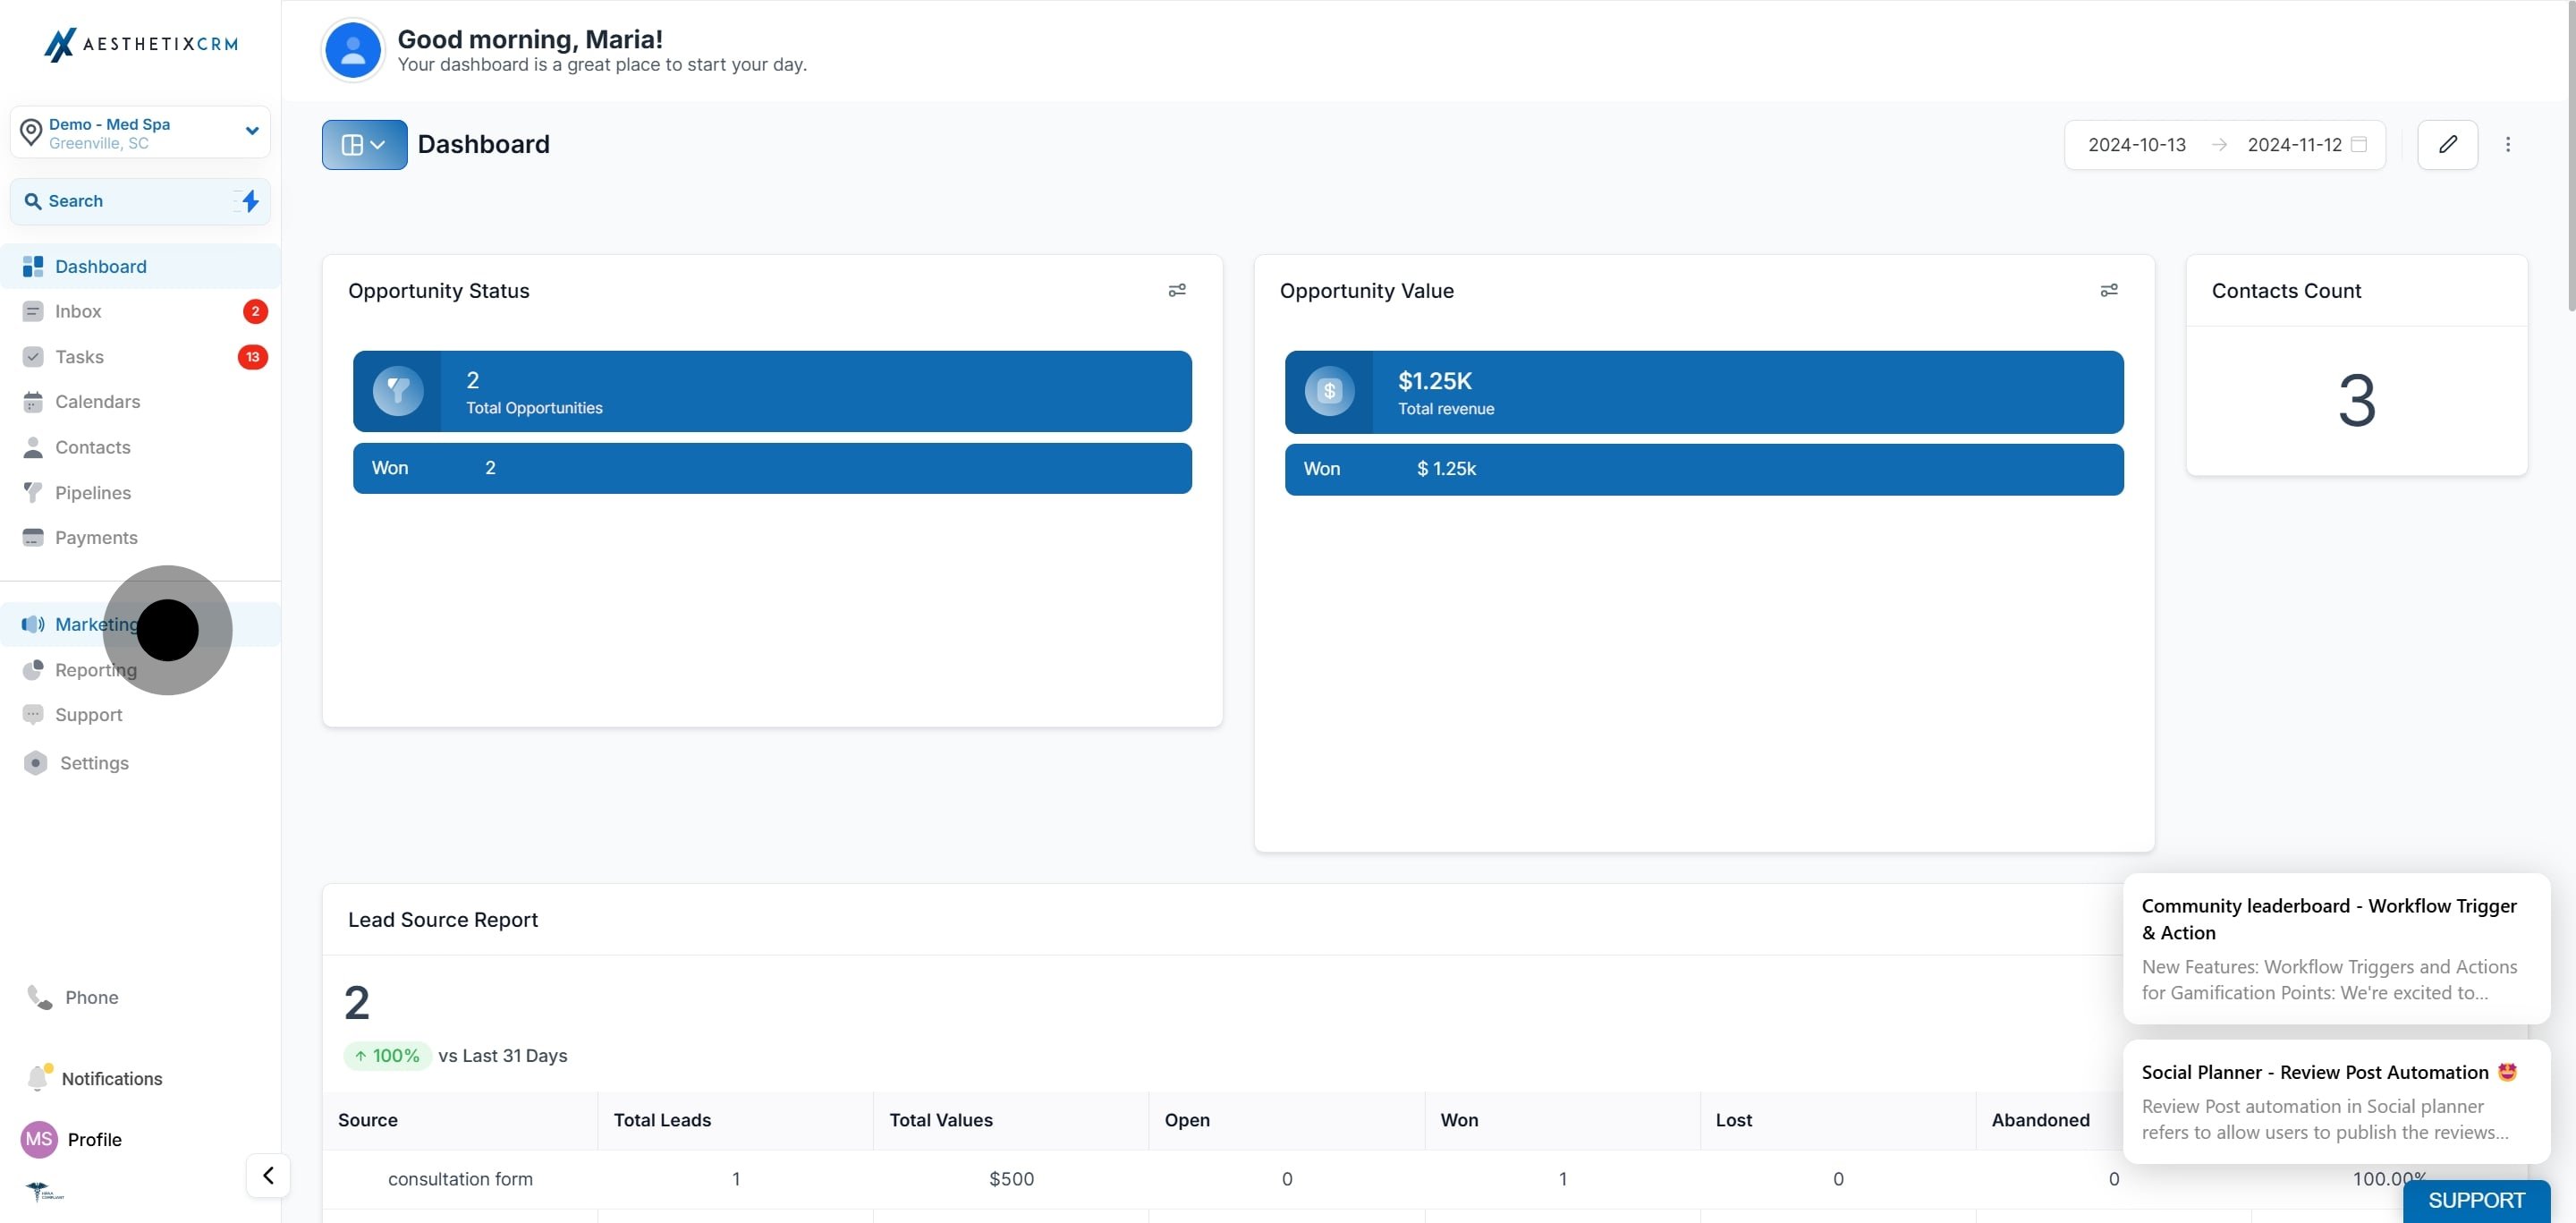Click the blue SUPPORT button
The image size is (2576, 1223).
point(2475,1200)
